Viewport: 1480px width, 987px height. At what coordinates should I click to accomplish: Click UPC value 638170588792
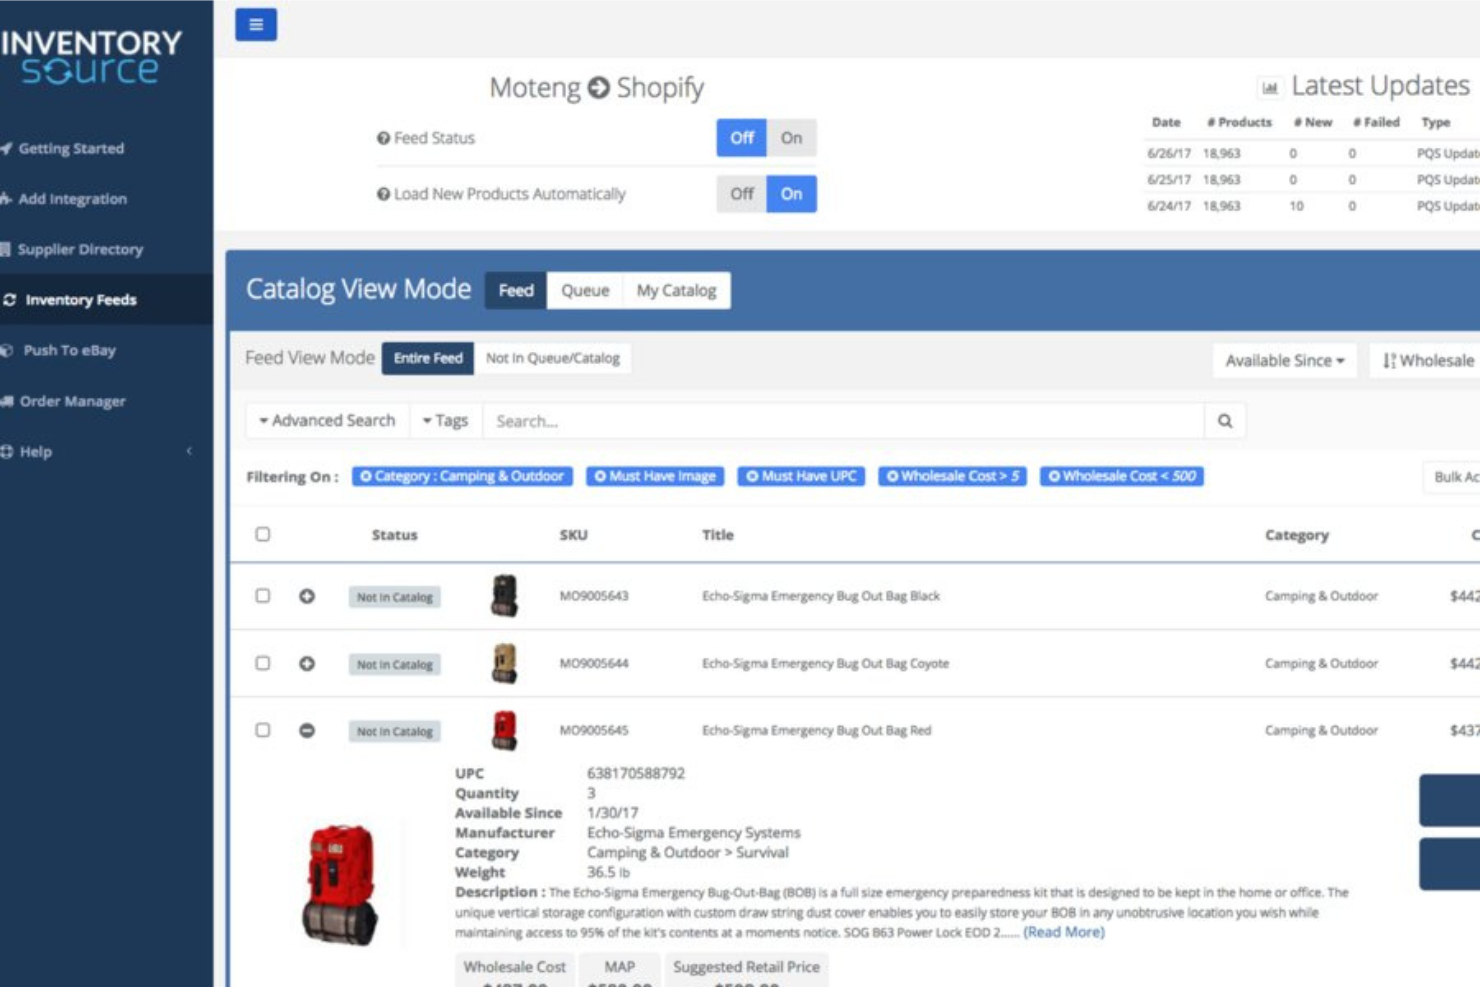[x=636, y=773]
